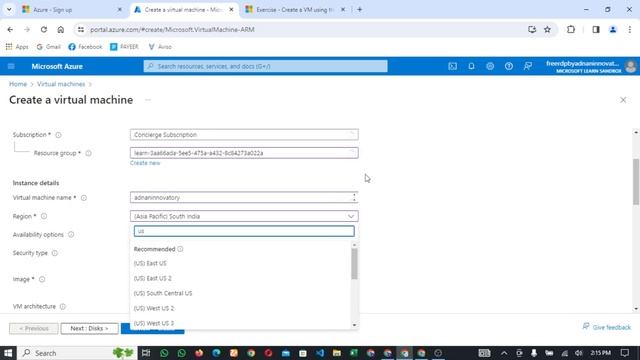This screenshot has width=640, height=360.
Task: Go to Virtual machines breadcrumb
Action: [x=61, y=84]
